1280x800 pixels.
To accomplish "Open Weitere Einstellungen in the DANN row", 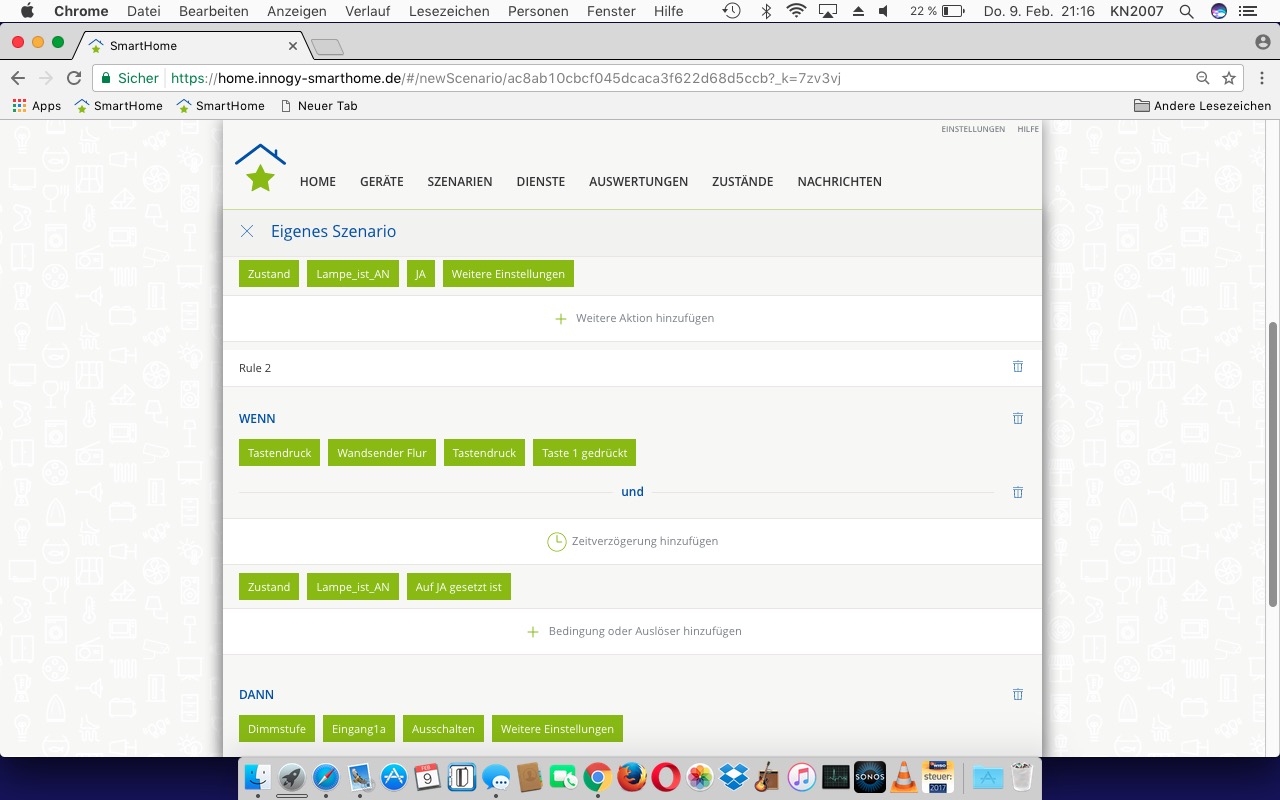I will [557, 729].
